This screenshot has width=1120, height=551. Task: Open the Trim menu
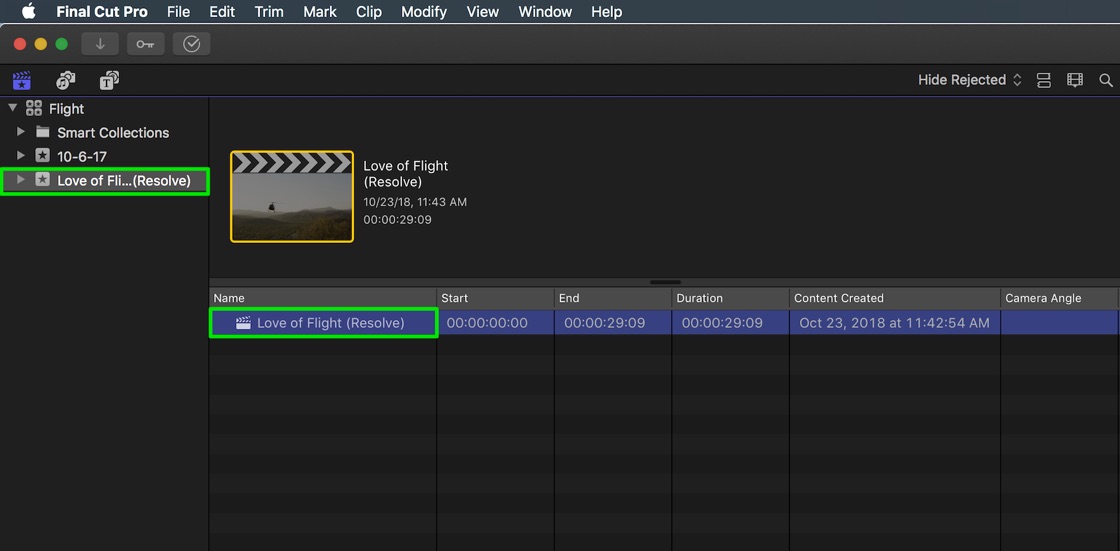pyautogui.click(x=269, y=11)
